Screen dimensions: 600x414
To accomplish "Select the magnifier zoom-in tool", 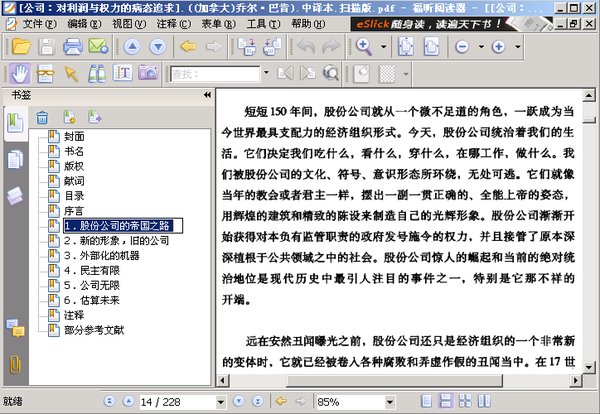I will 364,46.
